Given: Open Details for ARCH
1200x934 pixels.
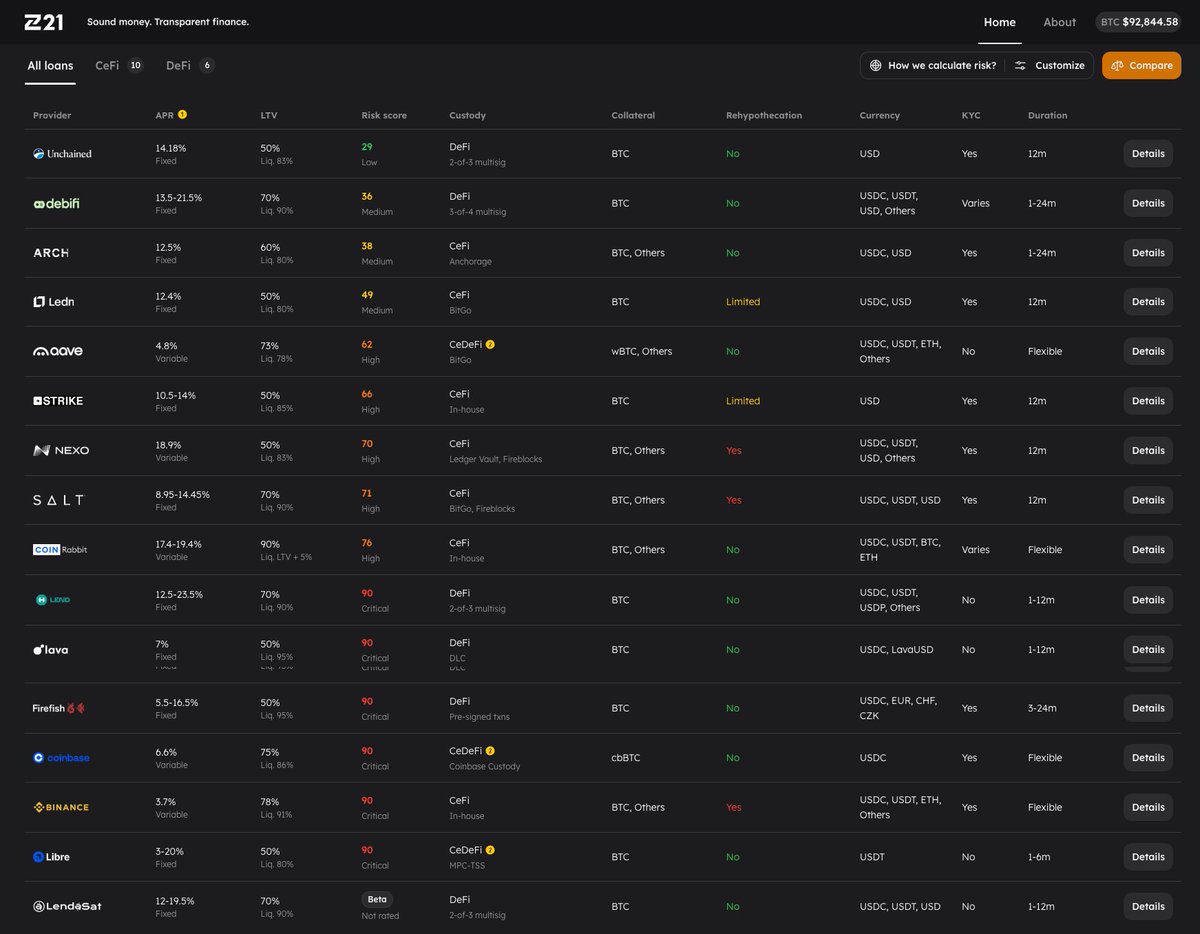Looking at the screenshot, I should (1148, 253).
